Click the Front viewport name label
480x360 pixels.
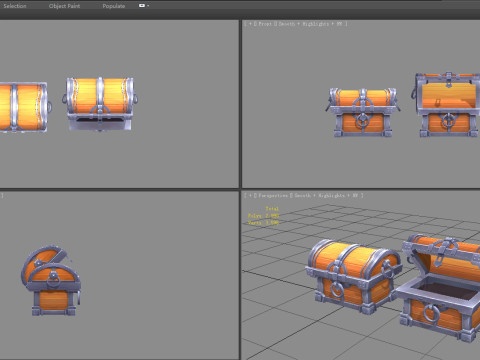click(265, 24)
